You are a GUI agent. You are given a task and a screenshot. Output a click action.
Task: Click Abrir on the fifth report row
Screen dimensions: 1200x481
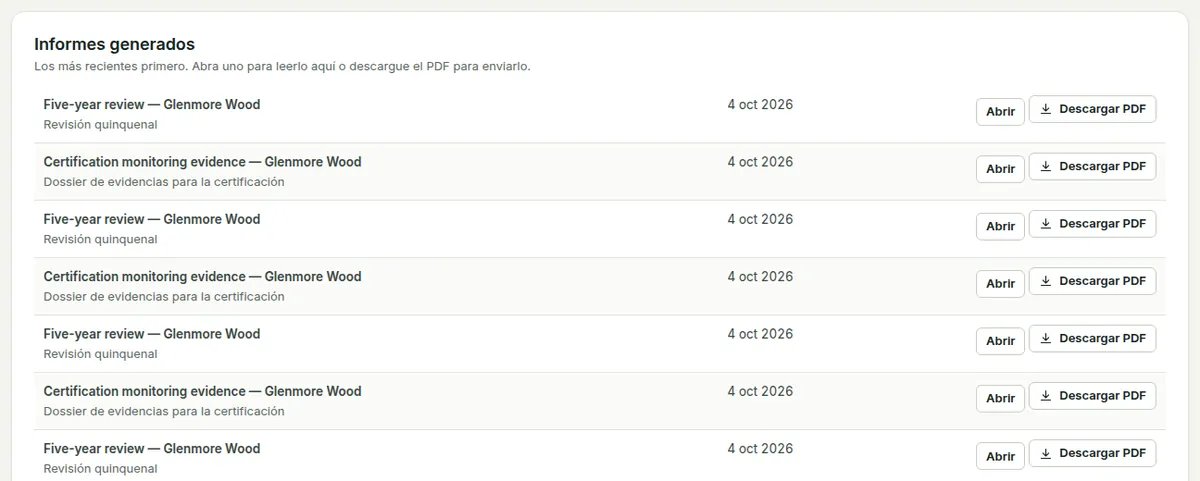click(x=1000, y=341)
